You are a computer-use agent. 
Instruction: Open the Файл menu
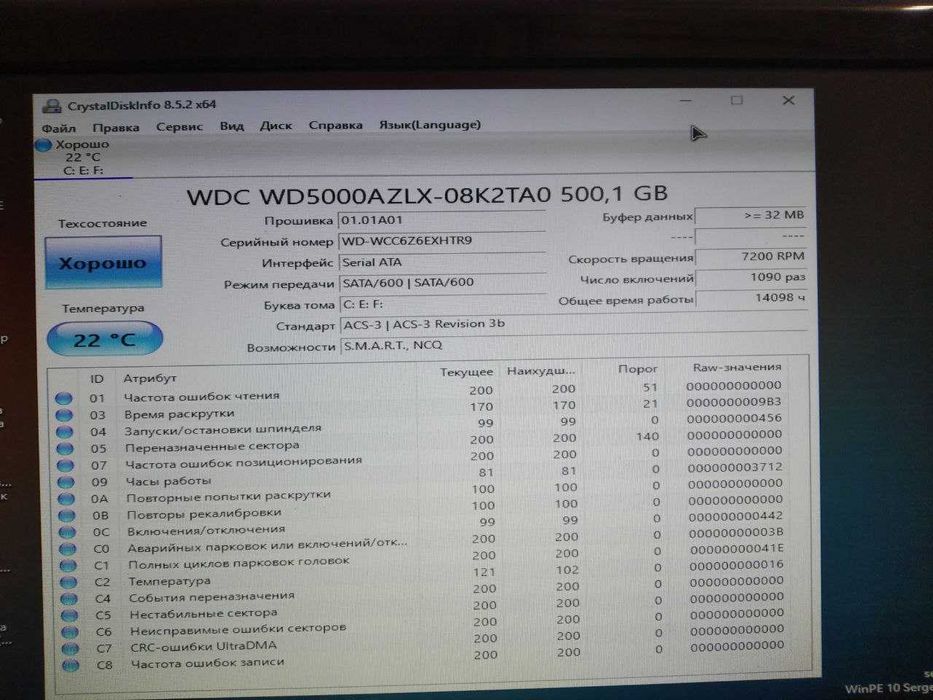(58, 128)
